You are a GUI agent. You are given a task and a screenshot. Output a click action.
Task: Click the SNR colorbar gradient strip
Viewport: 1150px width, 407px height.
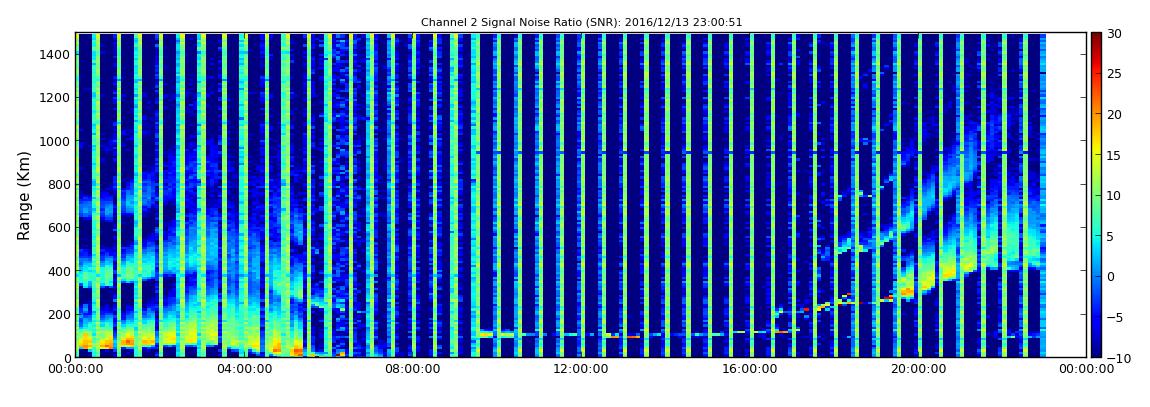[1096, 194]
